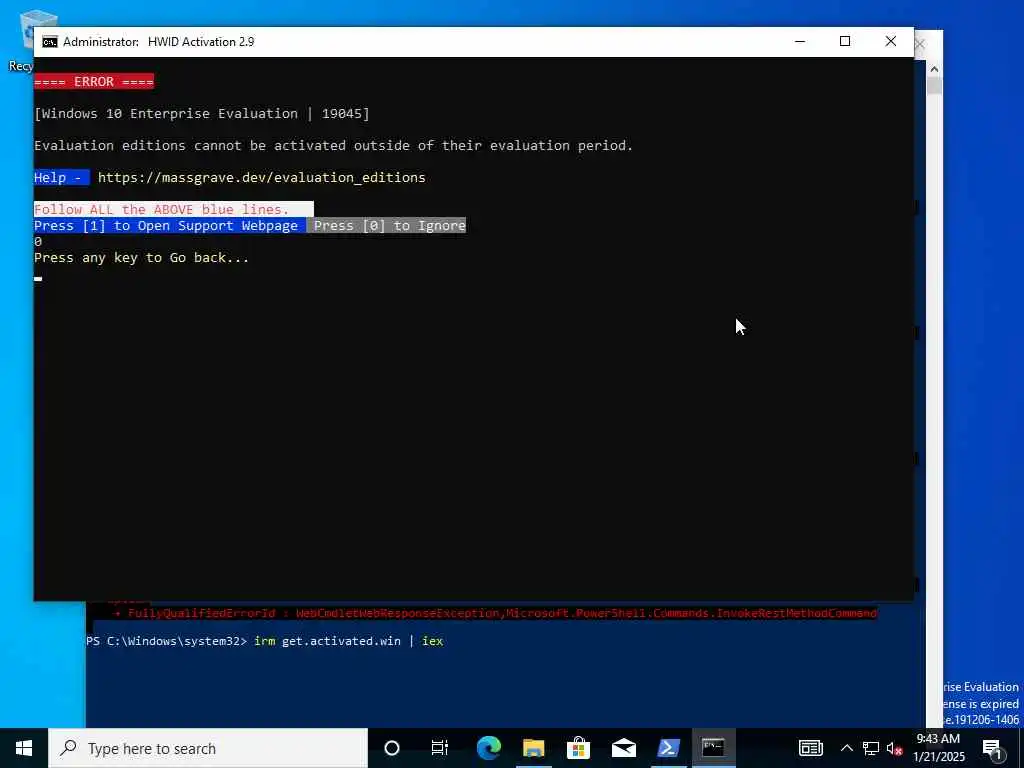Click the blue 'Help -' label
The image size is (1024, 768).
tap(61, 178)
